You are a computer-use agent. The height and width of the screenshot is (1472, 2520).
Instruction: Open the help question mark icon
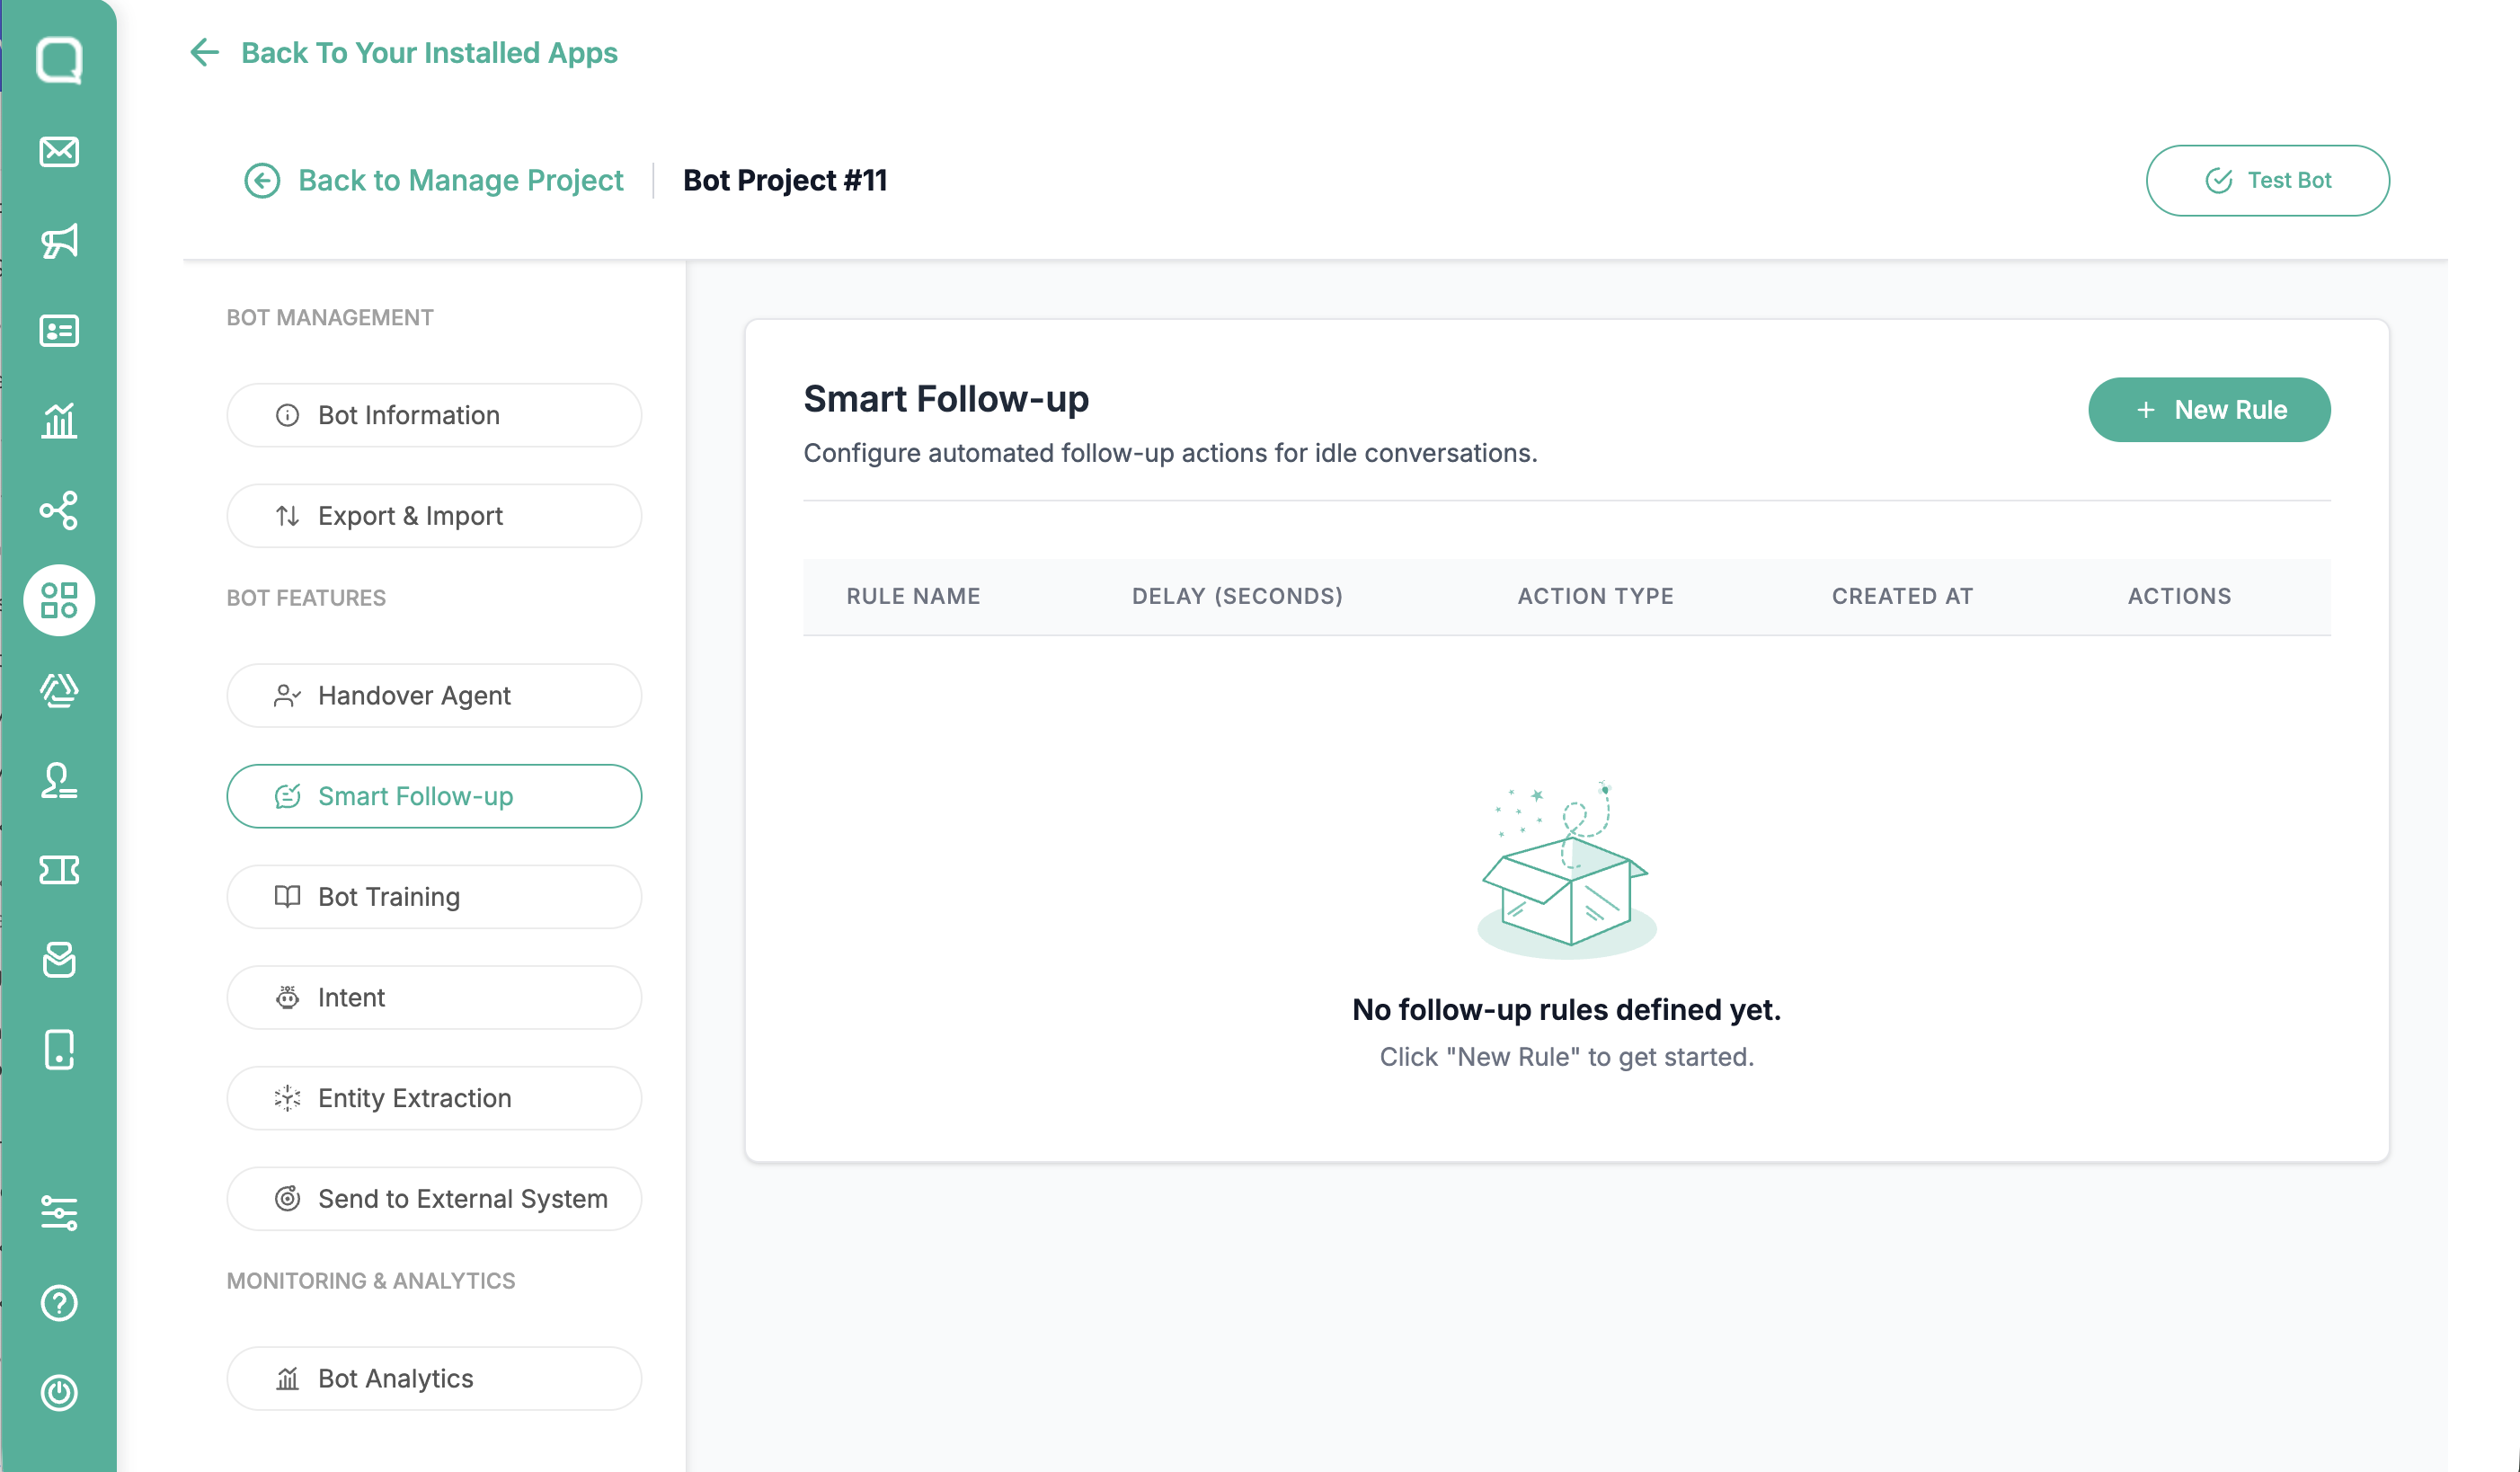(x=59, y=1303)
